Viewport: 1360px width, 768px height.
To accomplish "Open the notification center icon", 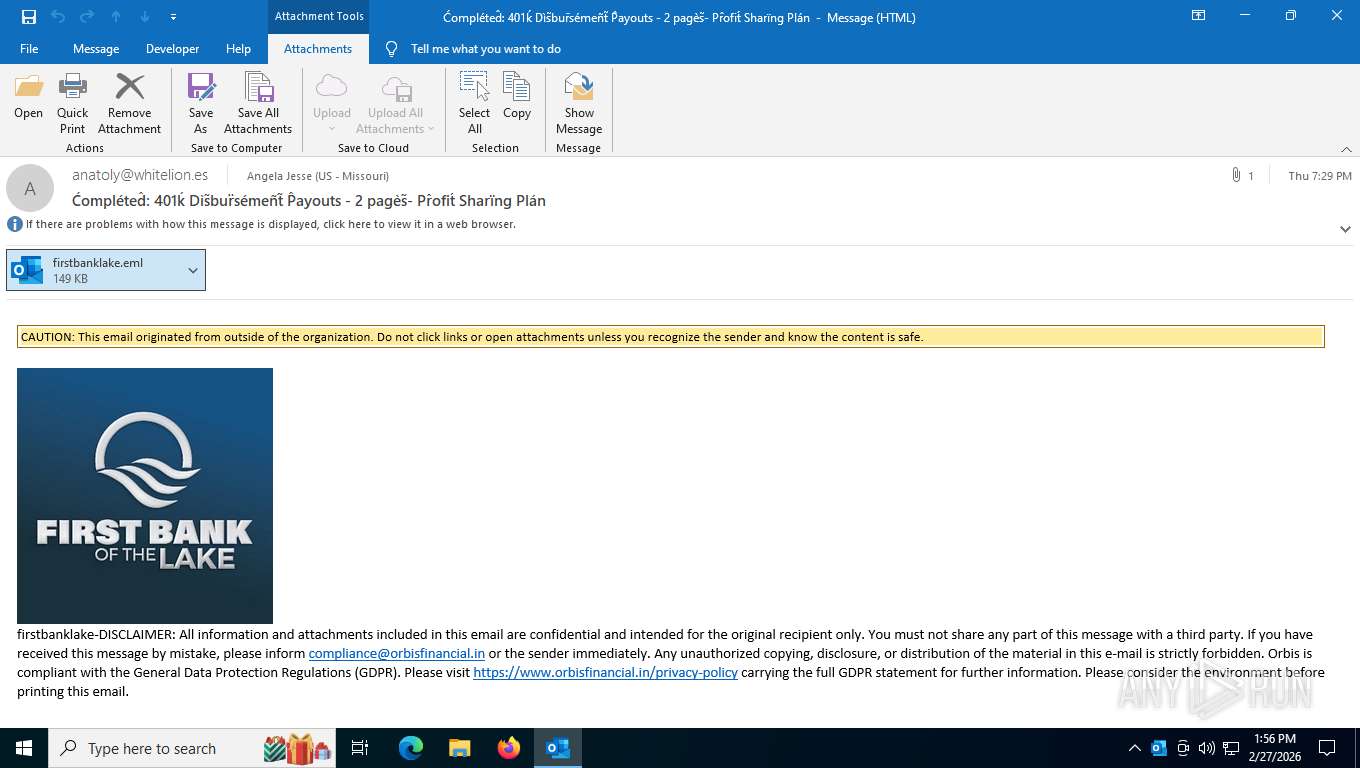I will [1327, 748].
